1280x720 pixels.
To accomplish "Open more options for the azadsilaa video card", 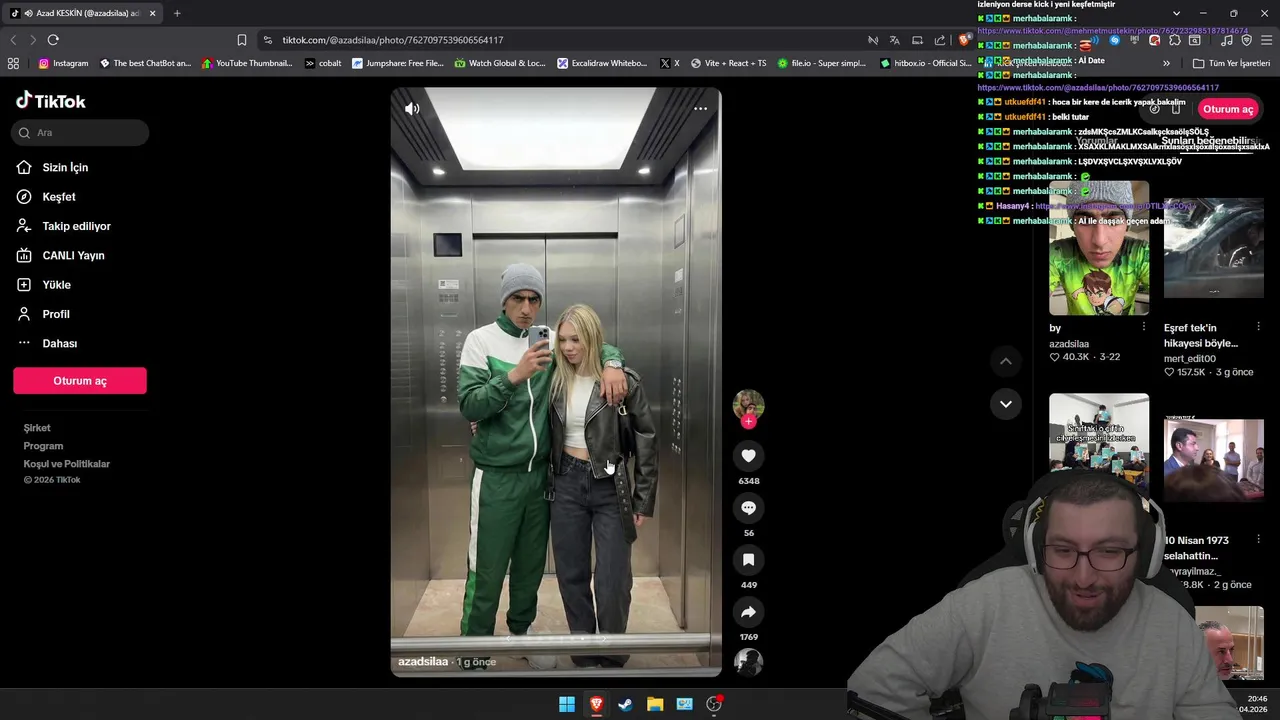I will coord(1144,327).
